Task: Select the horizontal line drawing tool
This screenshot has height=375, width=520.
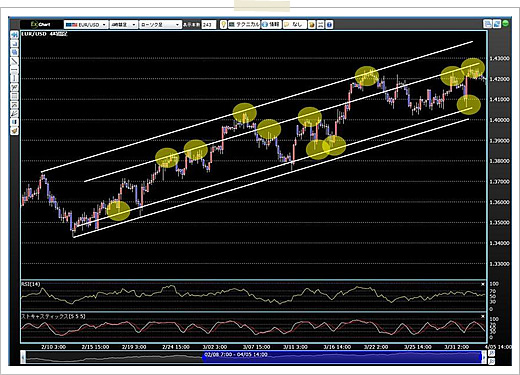Action: coord(14,70)
